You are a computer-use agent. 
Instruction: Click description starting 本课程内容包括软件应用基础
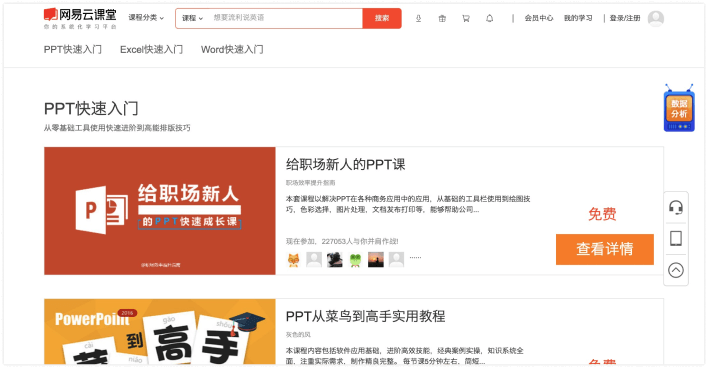[x=405, y=356]
